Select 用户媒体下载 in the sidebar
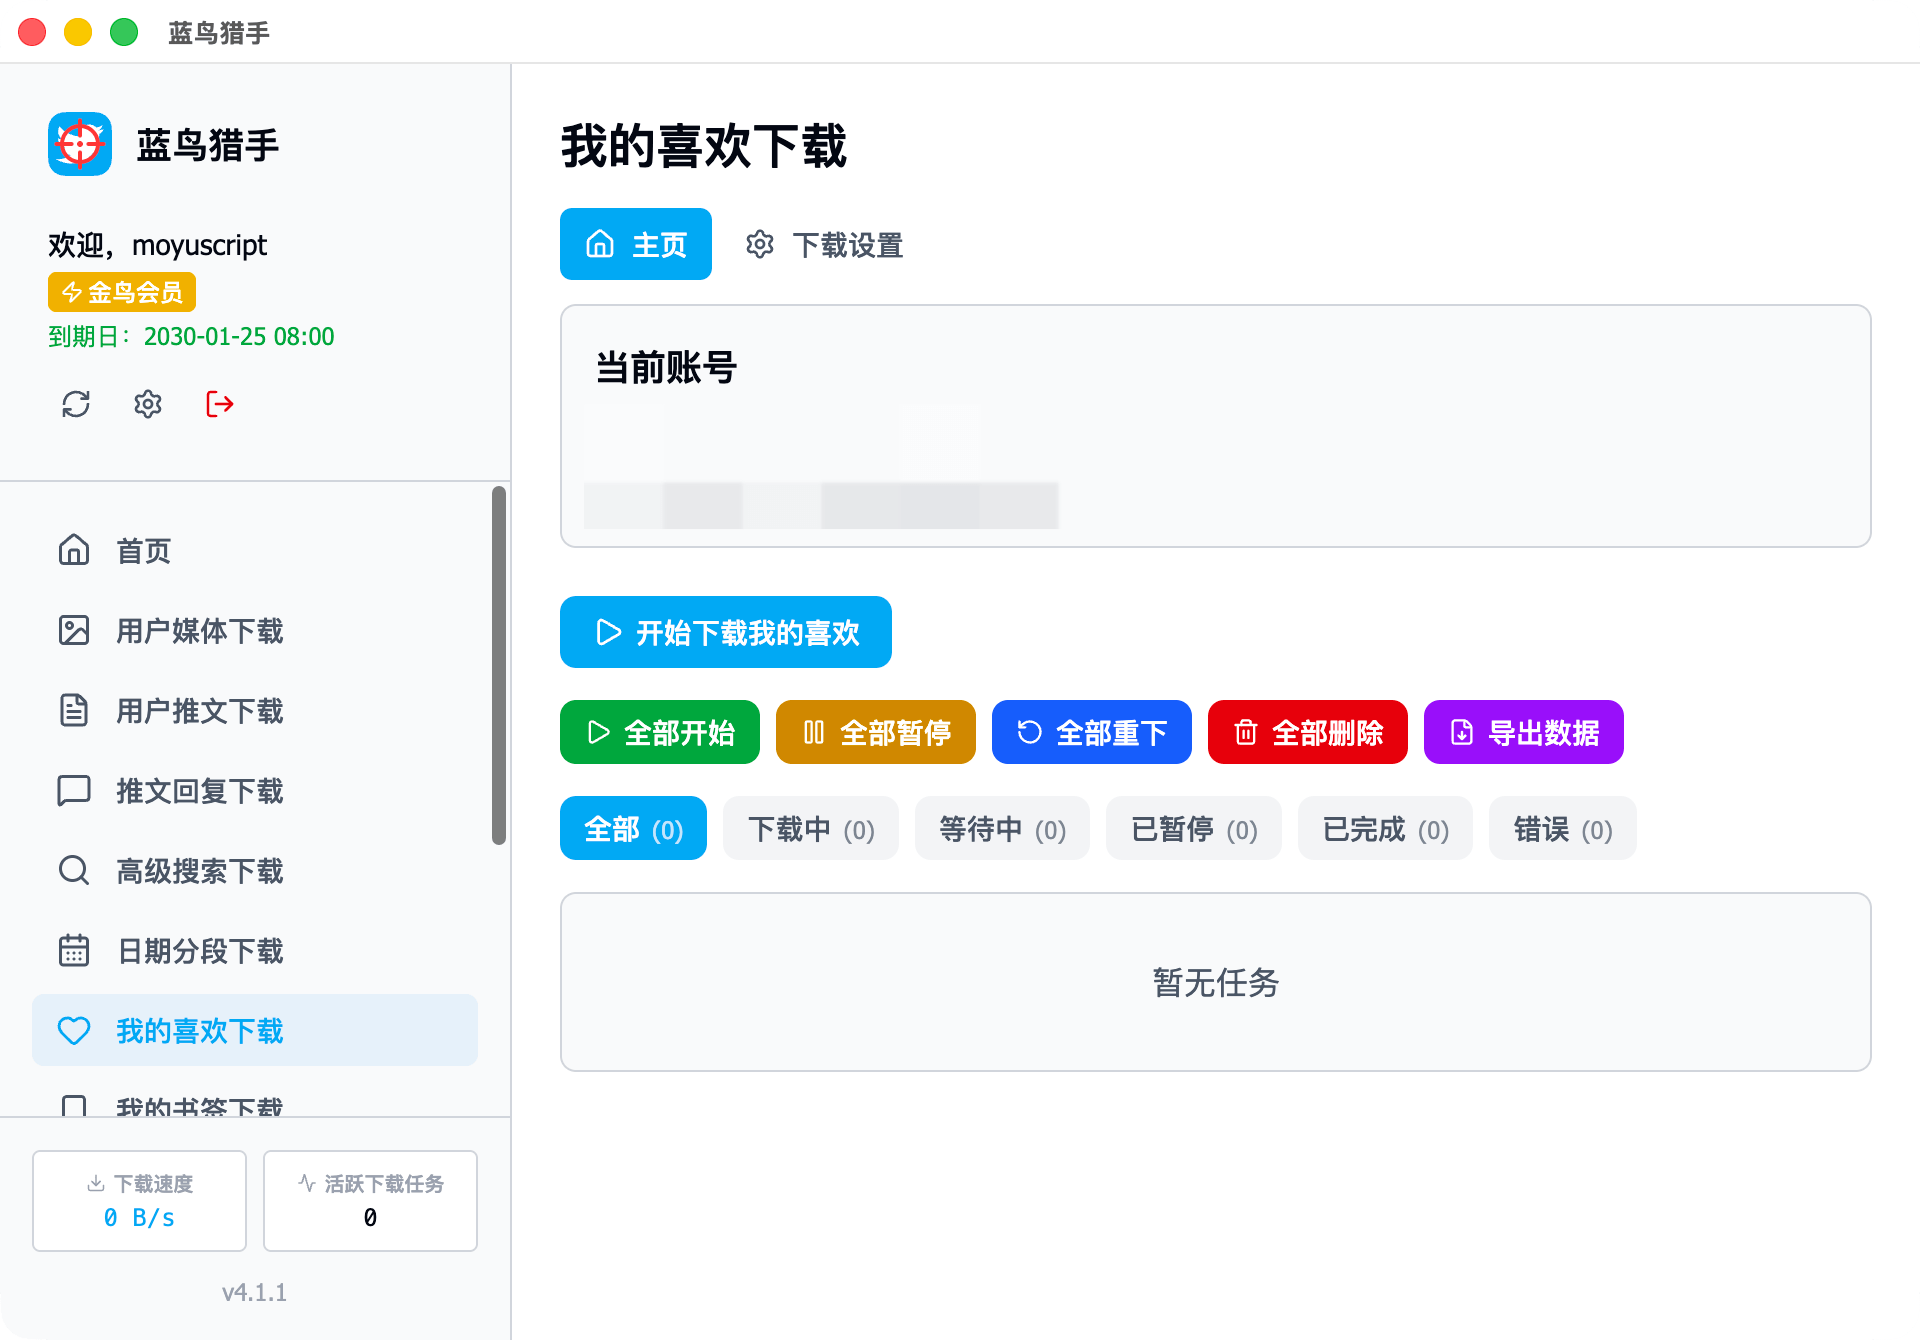1920x1340 pixels. (199, 631)
